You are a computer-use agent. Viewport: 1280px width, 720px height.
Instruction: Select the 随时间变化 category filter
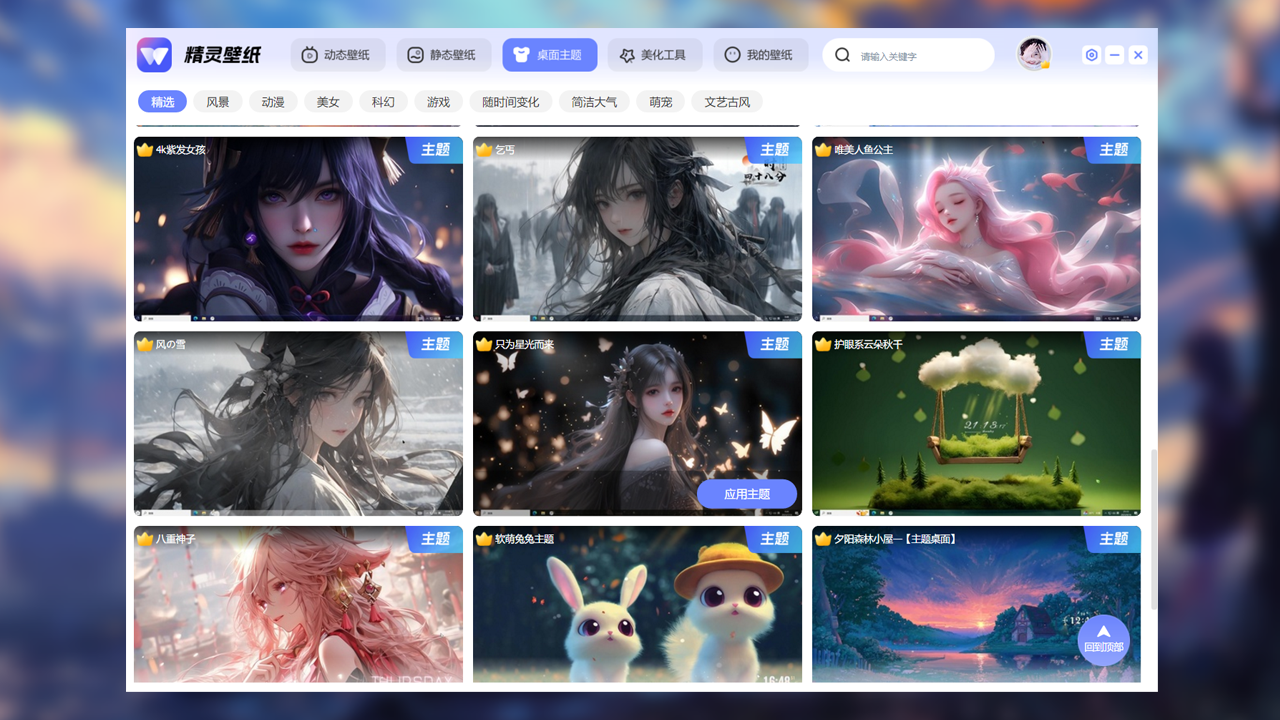[x=510, y=102]
